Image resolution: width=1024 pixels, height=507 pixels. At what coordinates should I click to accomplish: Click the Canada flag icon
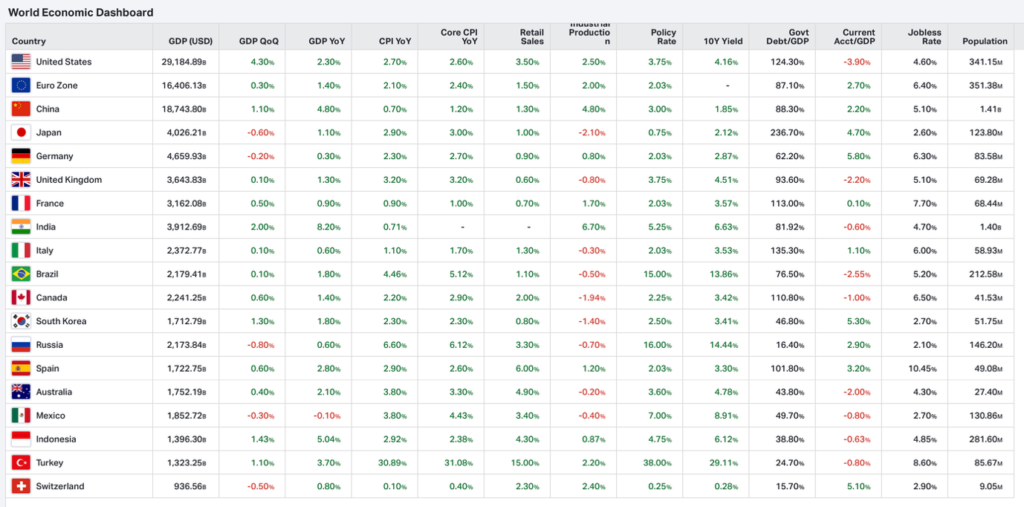[20, 298]
